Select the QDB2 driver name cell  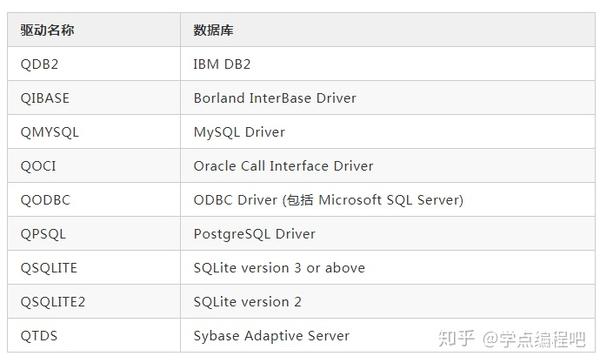click(x=39, y=64)
